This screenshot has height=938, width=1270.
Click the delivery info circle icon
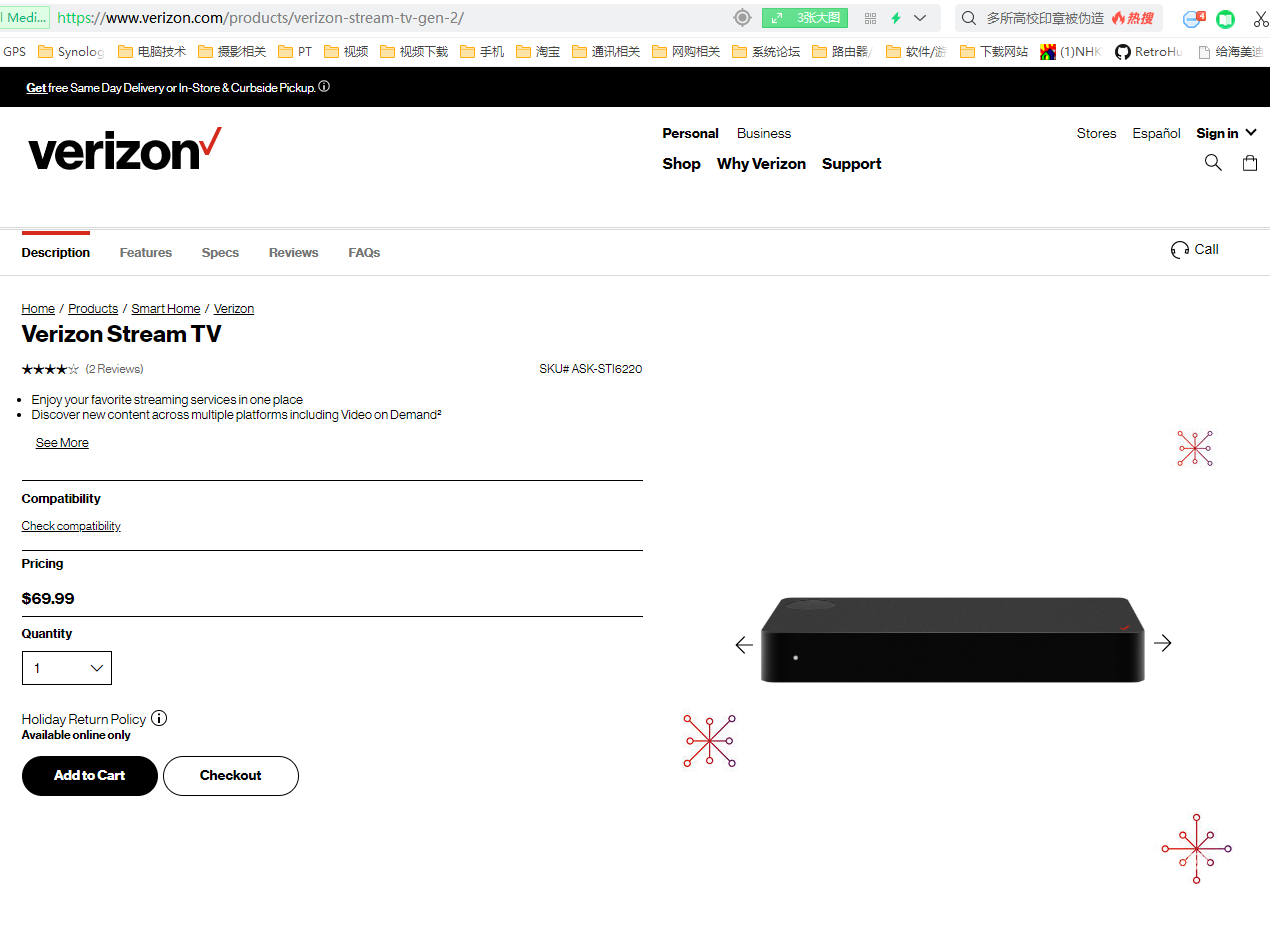click(324, 87)
